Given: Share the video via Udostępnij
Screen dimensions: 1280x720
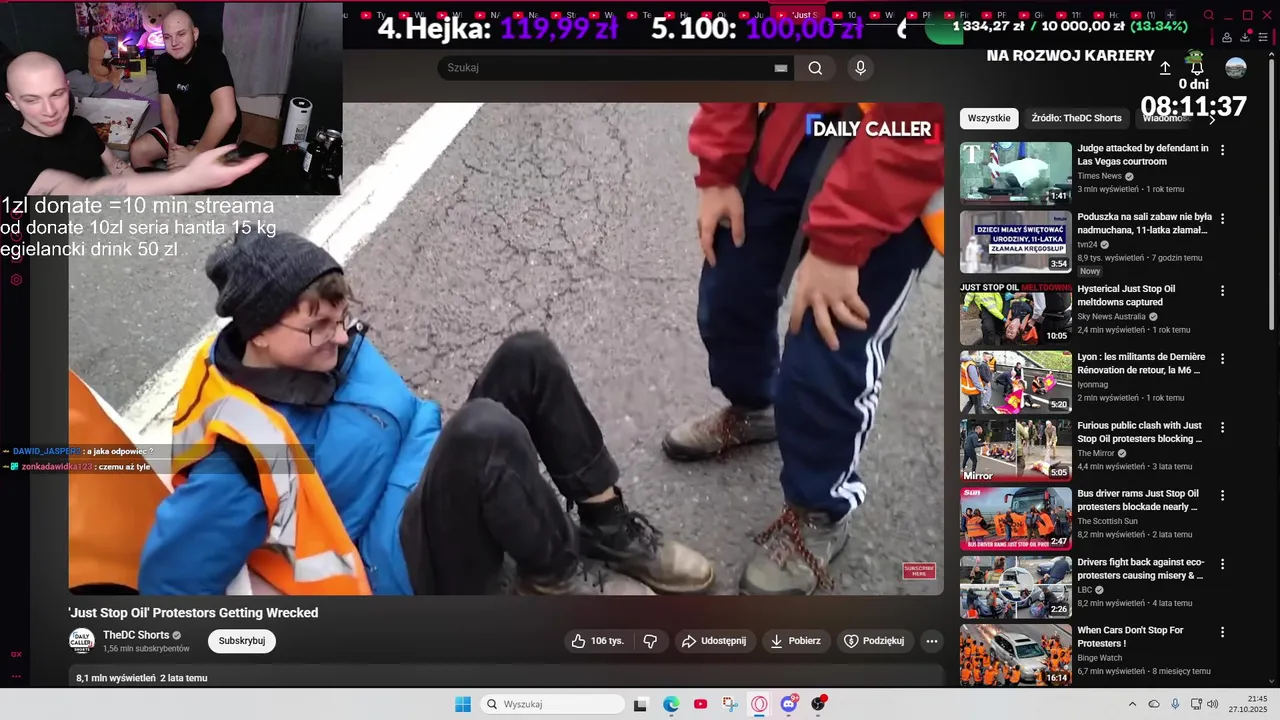Looking at the screenshot, I should (x=713, y=641).
